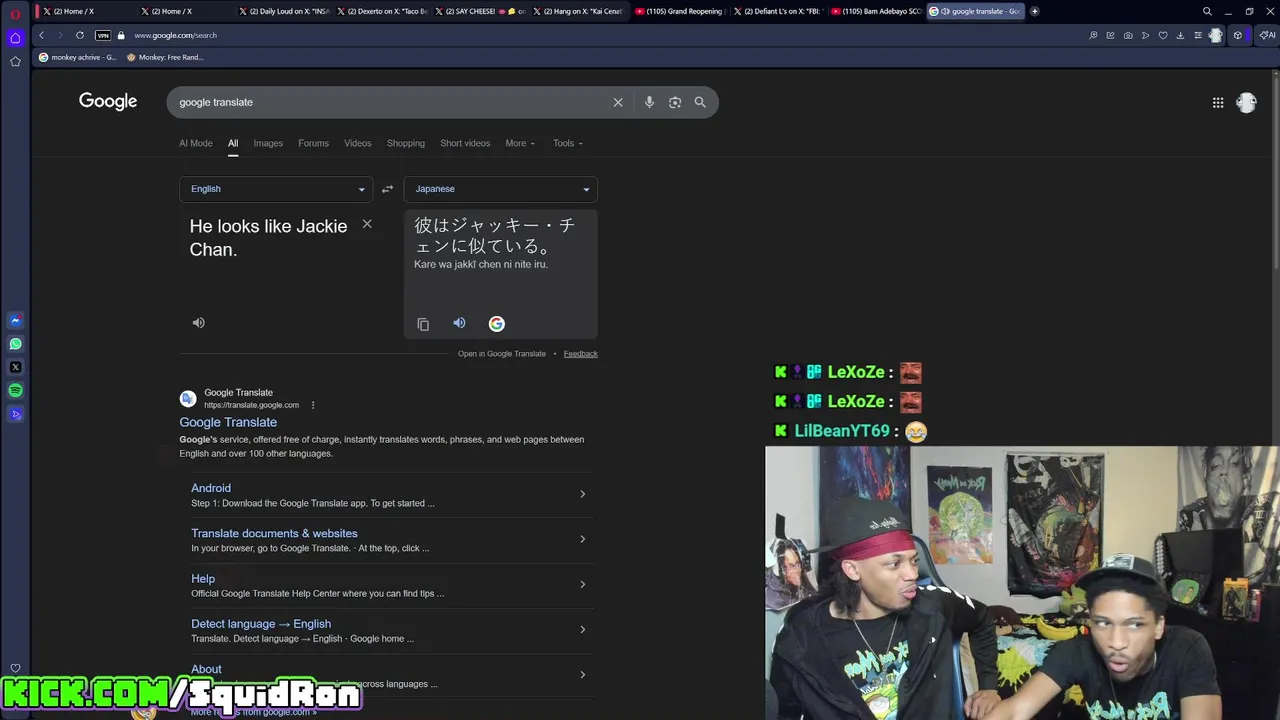Add page to favorites with heart icon
The image size is (1280, 720).
(x=1163, y=35)
